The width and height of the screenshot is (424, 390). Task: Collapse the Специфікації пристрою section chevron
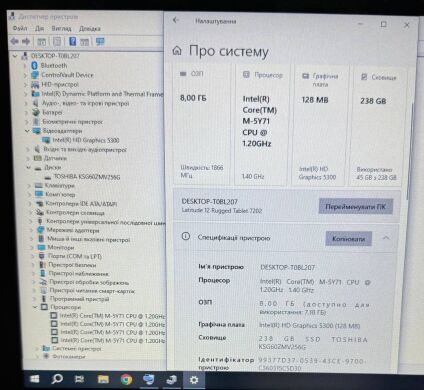[386, 238]
